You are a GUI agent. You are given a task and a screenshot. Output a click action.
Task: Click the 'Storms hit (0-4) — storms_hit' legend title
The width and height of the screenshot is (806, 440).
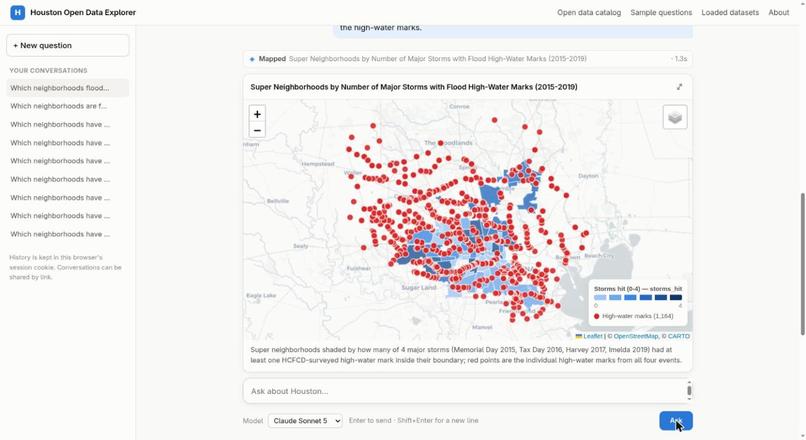(x=638, y=289)
